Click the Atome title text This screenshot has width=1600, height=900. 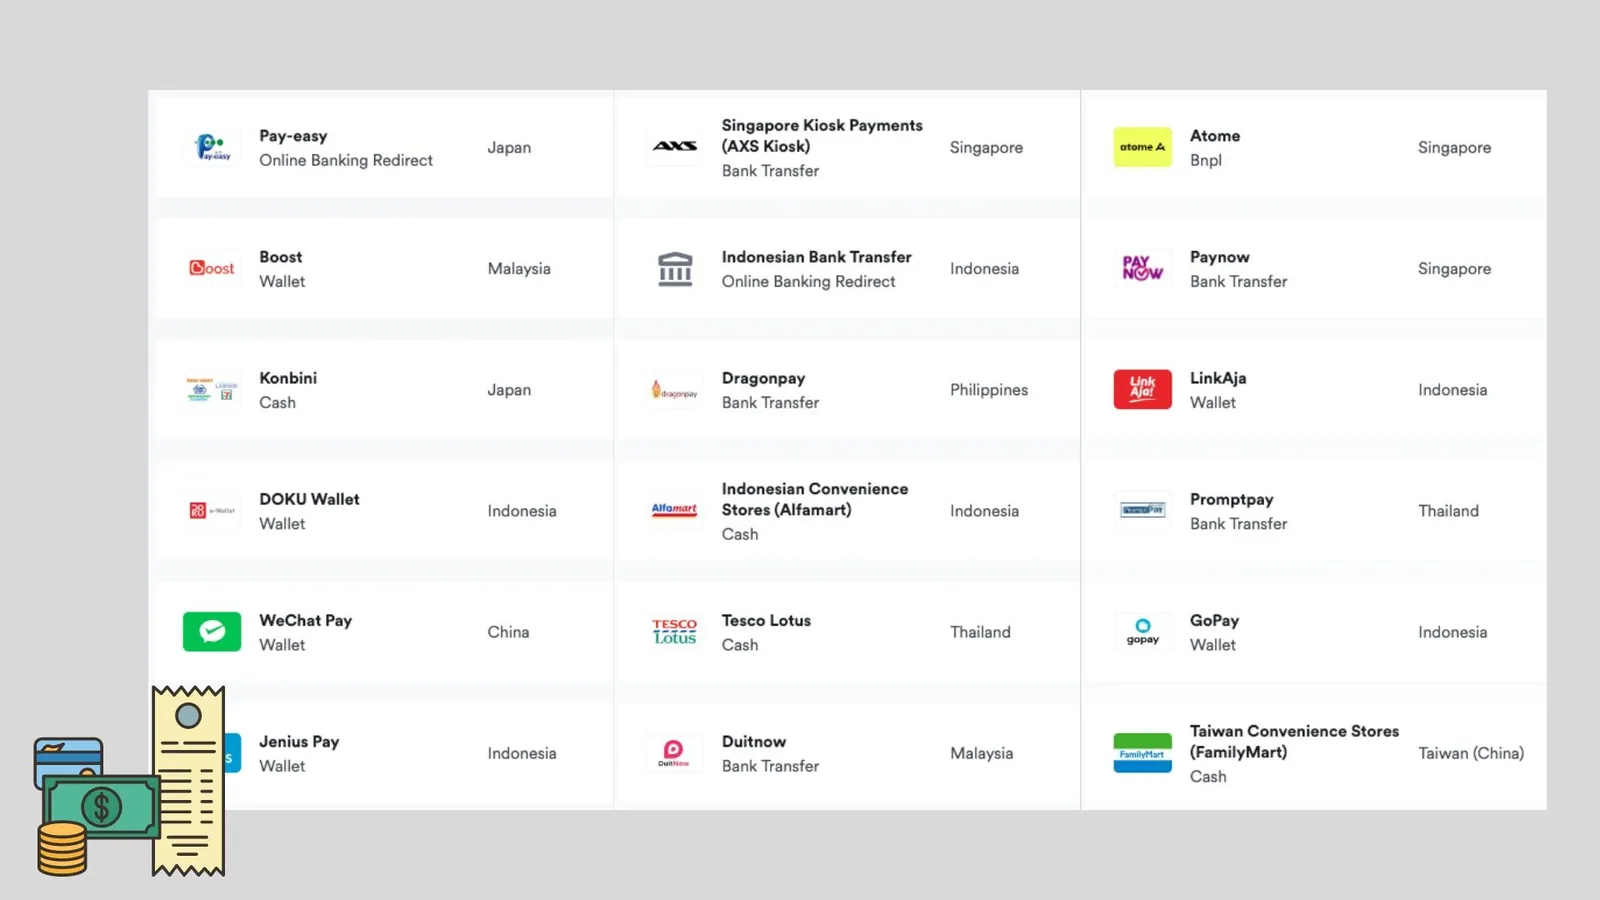coord(1215,136)
